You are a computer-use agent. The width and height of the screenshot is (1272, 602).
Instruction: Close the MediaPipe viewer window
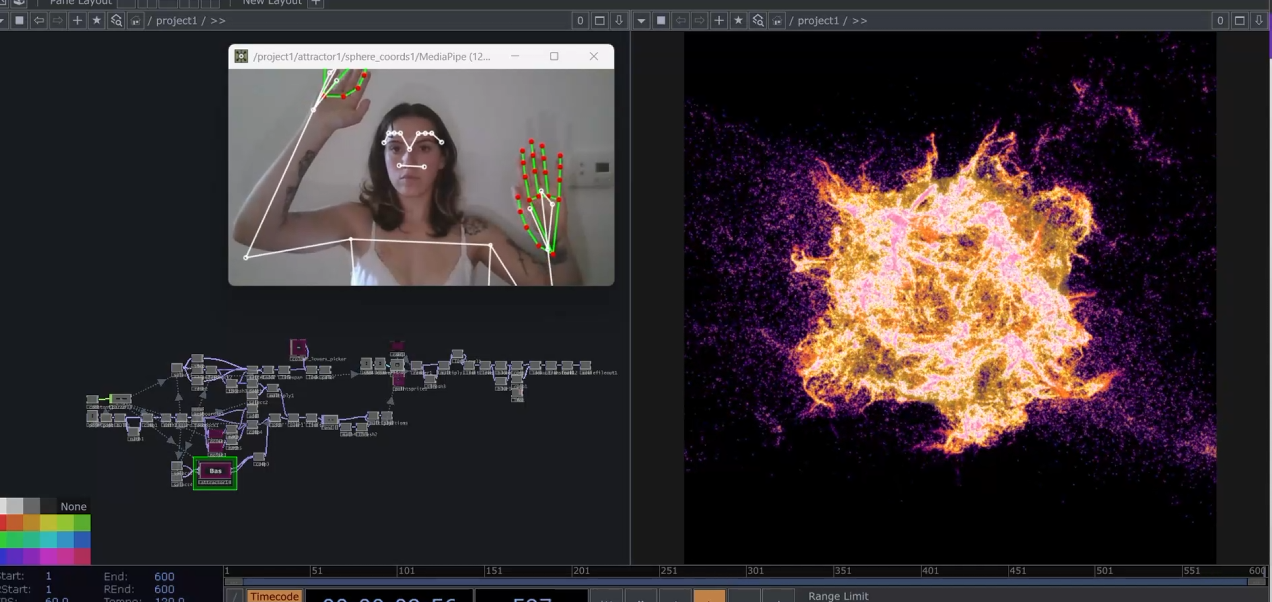tap(594, 56)
